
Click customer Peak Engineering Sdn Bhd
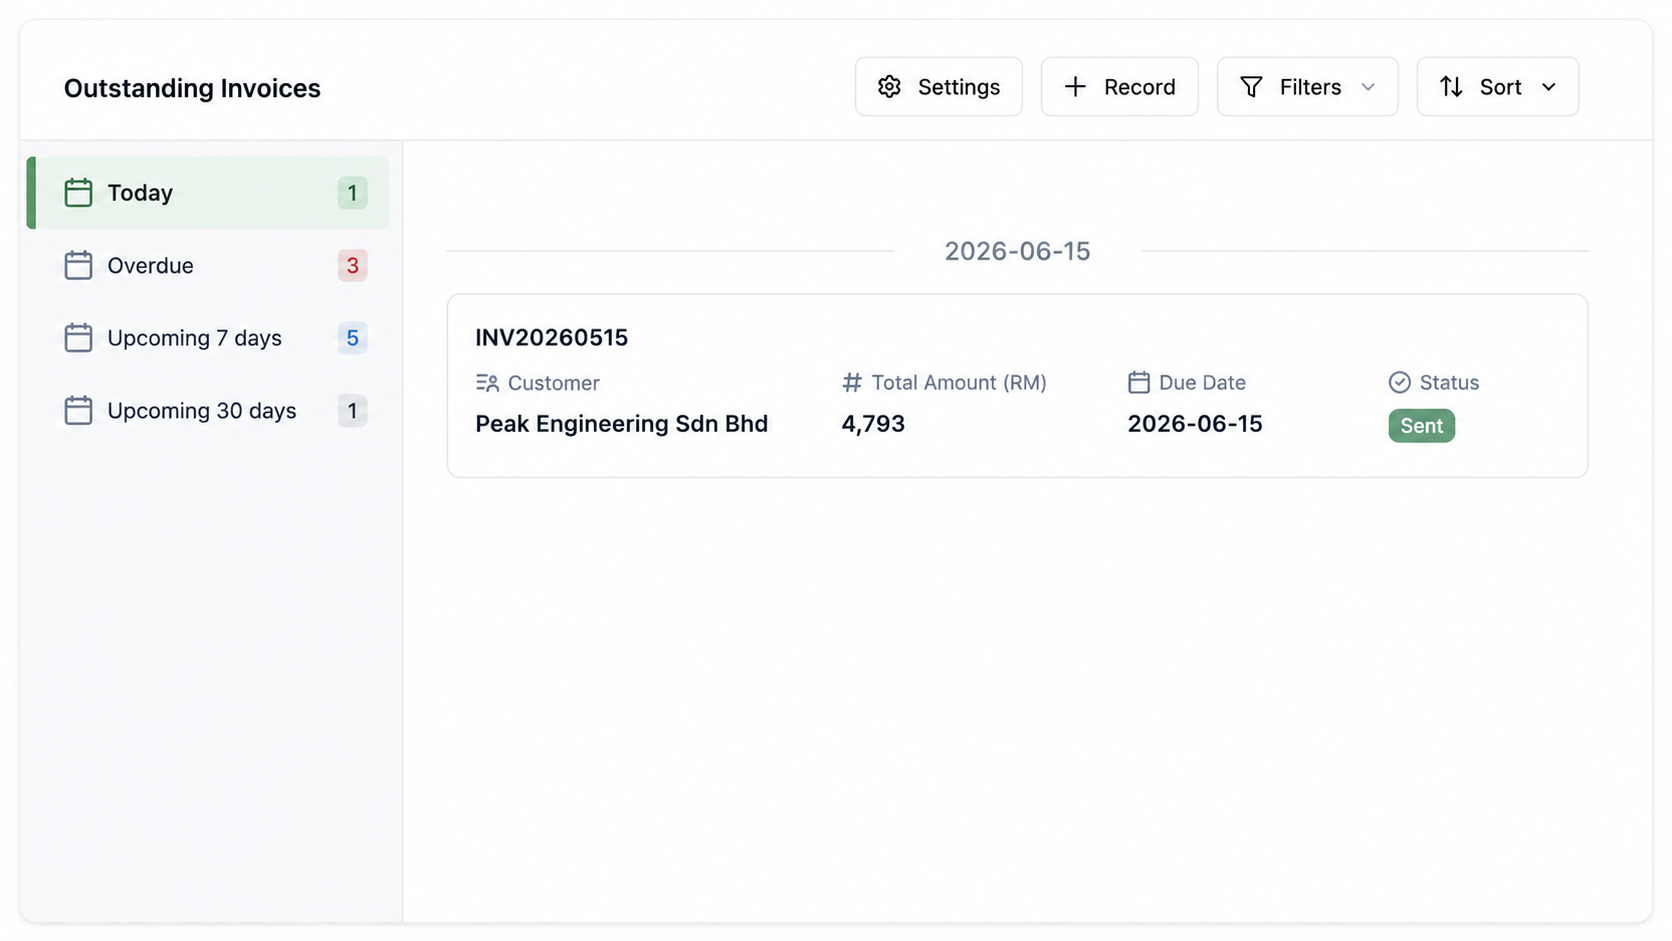[x=621, y=424]
